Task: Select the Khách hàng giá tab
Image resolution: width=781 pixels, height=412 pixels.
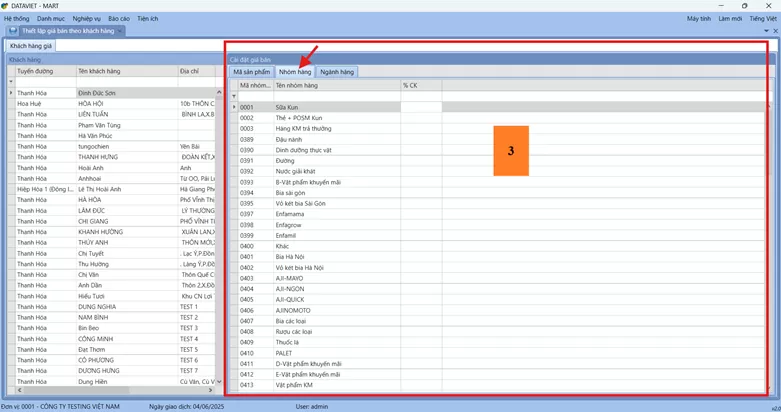Action: [31, 46]
